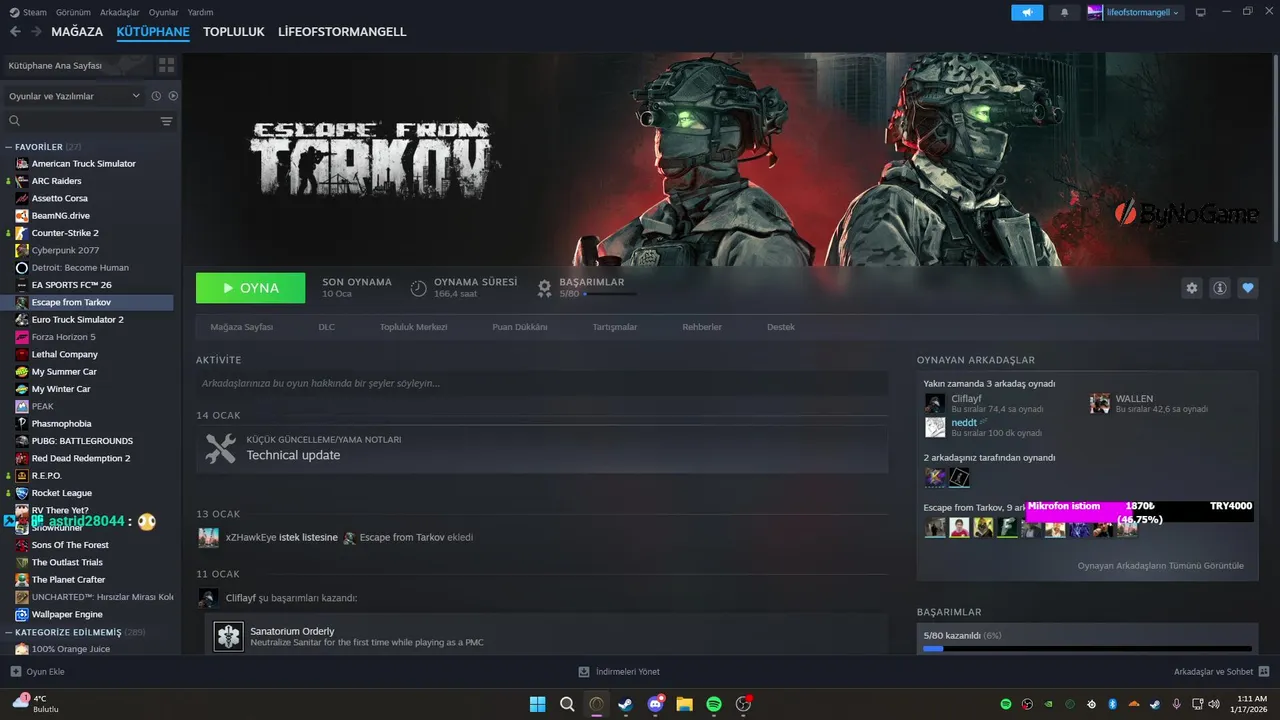Screen dimensions: 1280x720
Task: Open the Mağaza Sayfası link
Action: pyautogui.click(x=241, y=327)
